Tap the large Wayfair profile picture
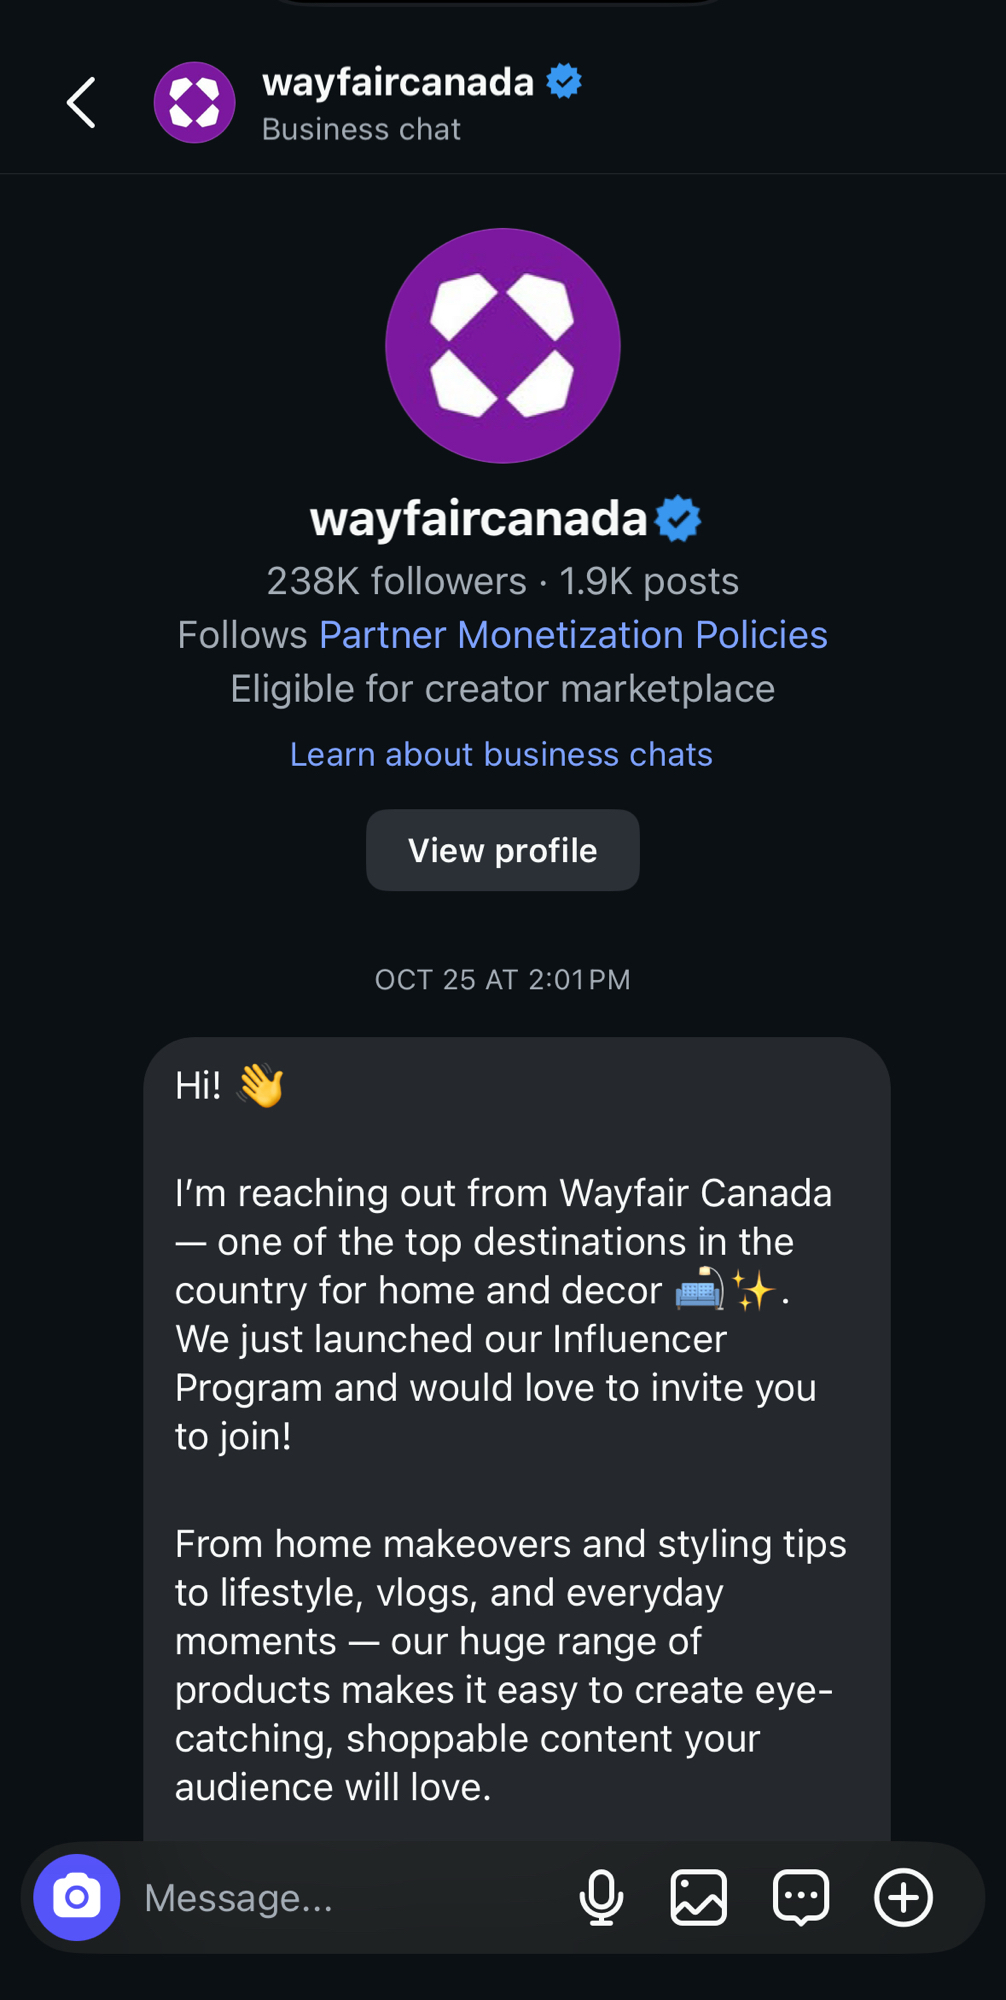1006x2000 pixels. pyautogui.click(x=503, y=346)
